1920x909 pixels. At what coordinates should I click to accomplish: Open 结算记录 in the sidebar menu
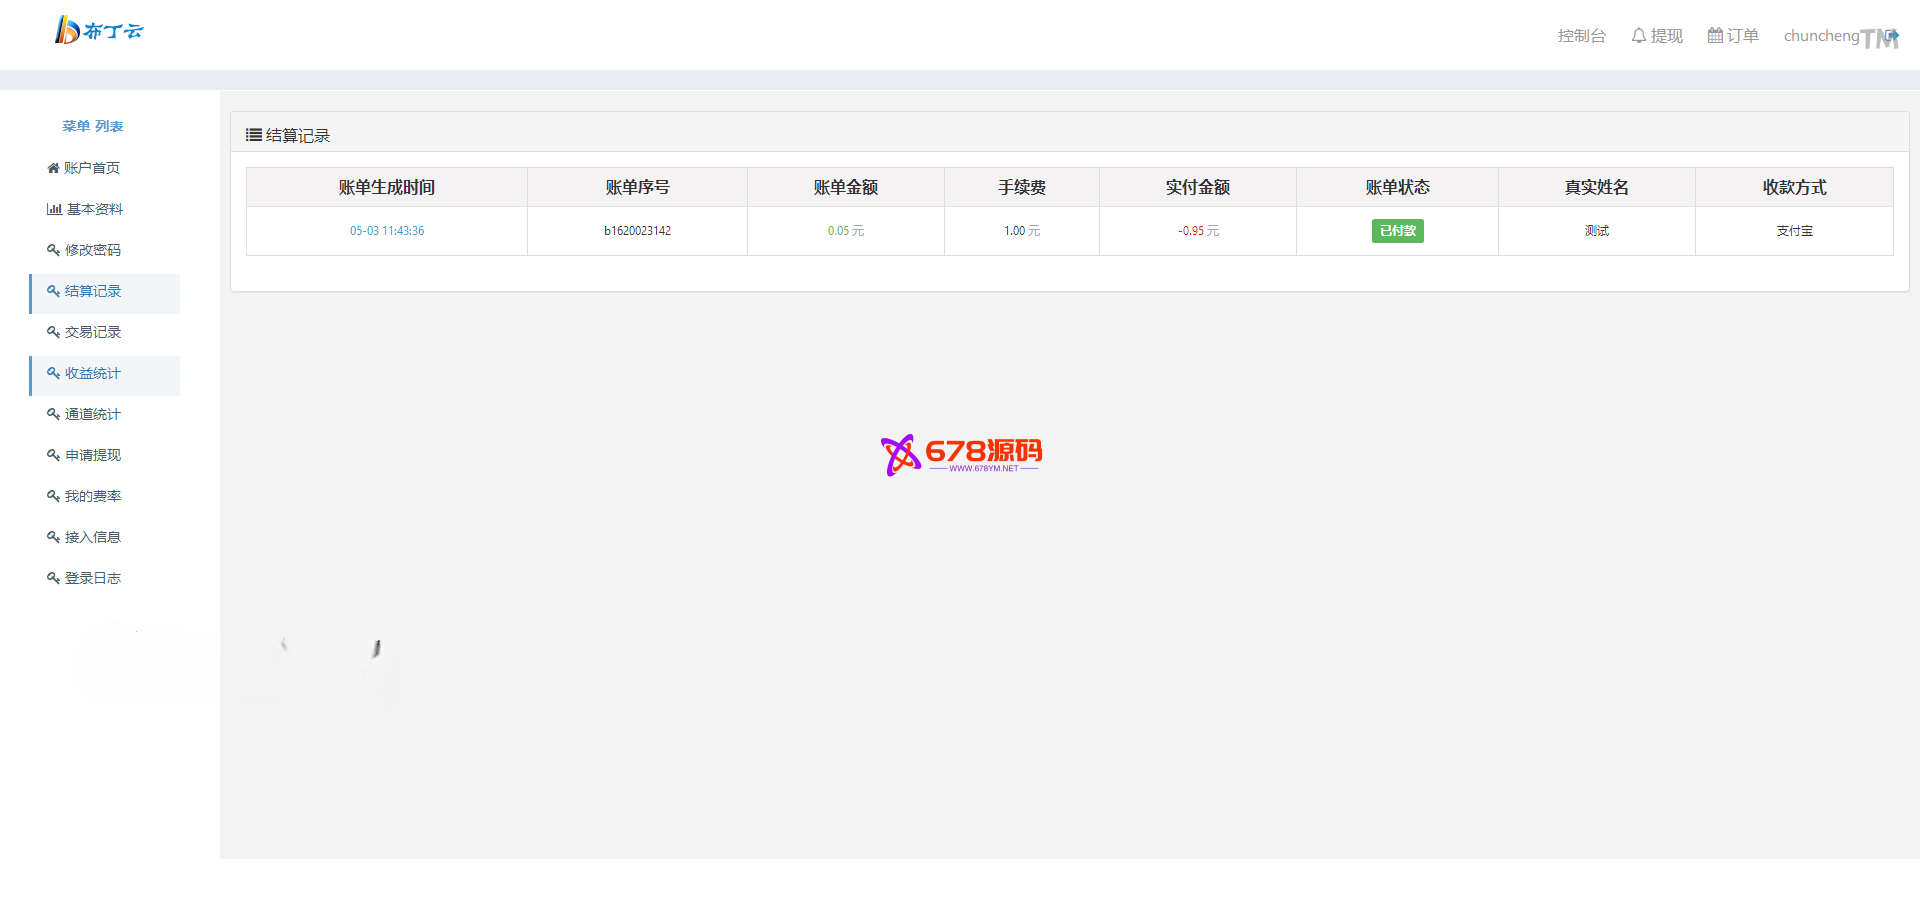[x=93, y=291]
